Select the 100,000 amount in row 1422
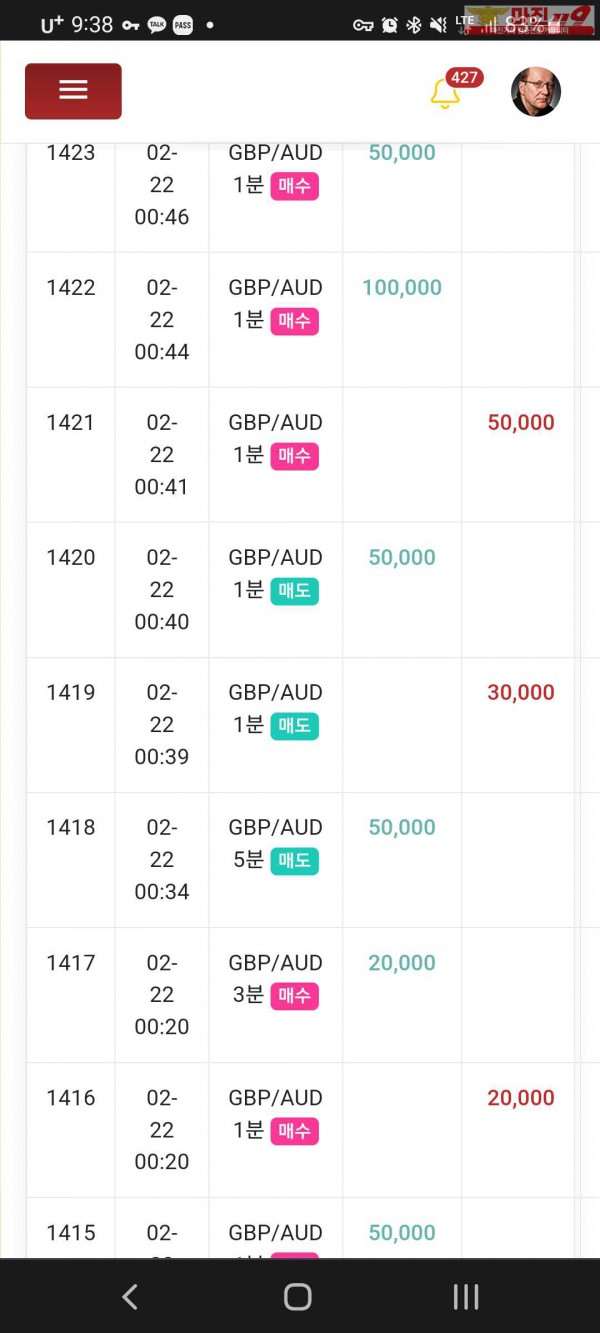The width and height of the screenshot is (600, 1333). [x=402, y=288]
